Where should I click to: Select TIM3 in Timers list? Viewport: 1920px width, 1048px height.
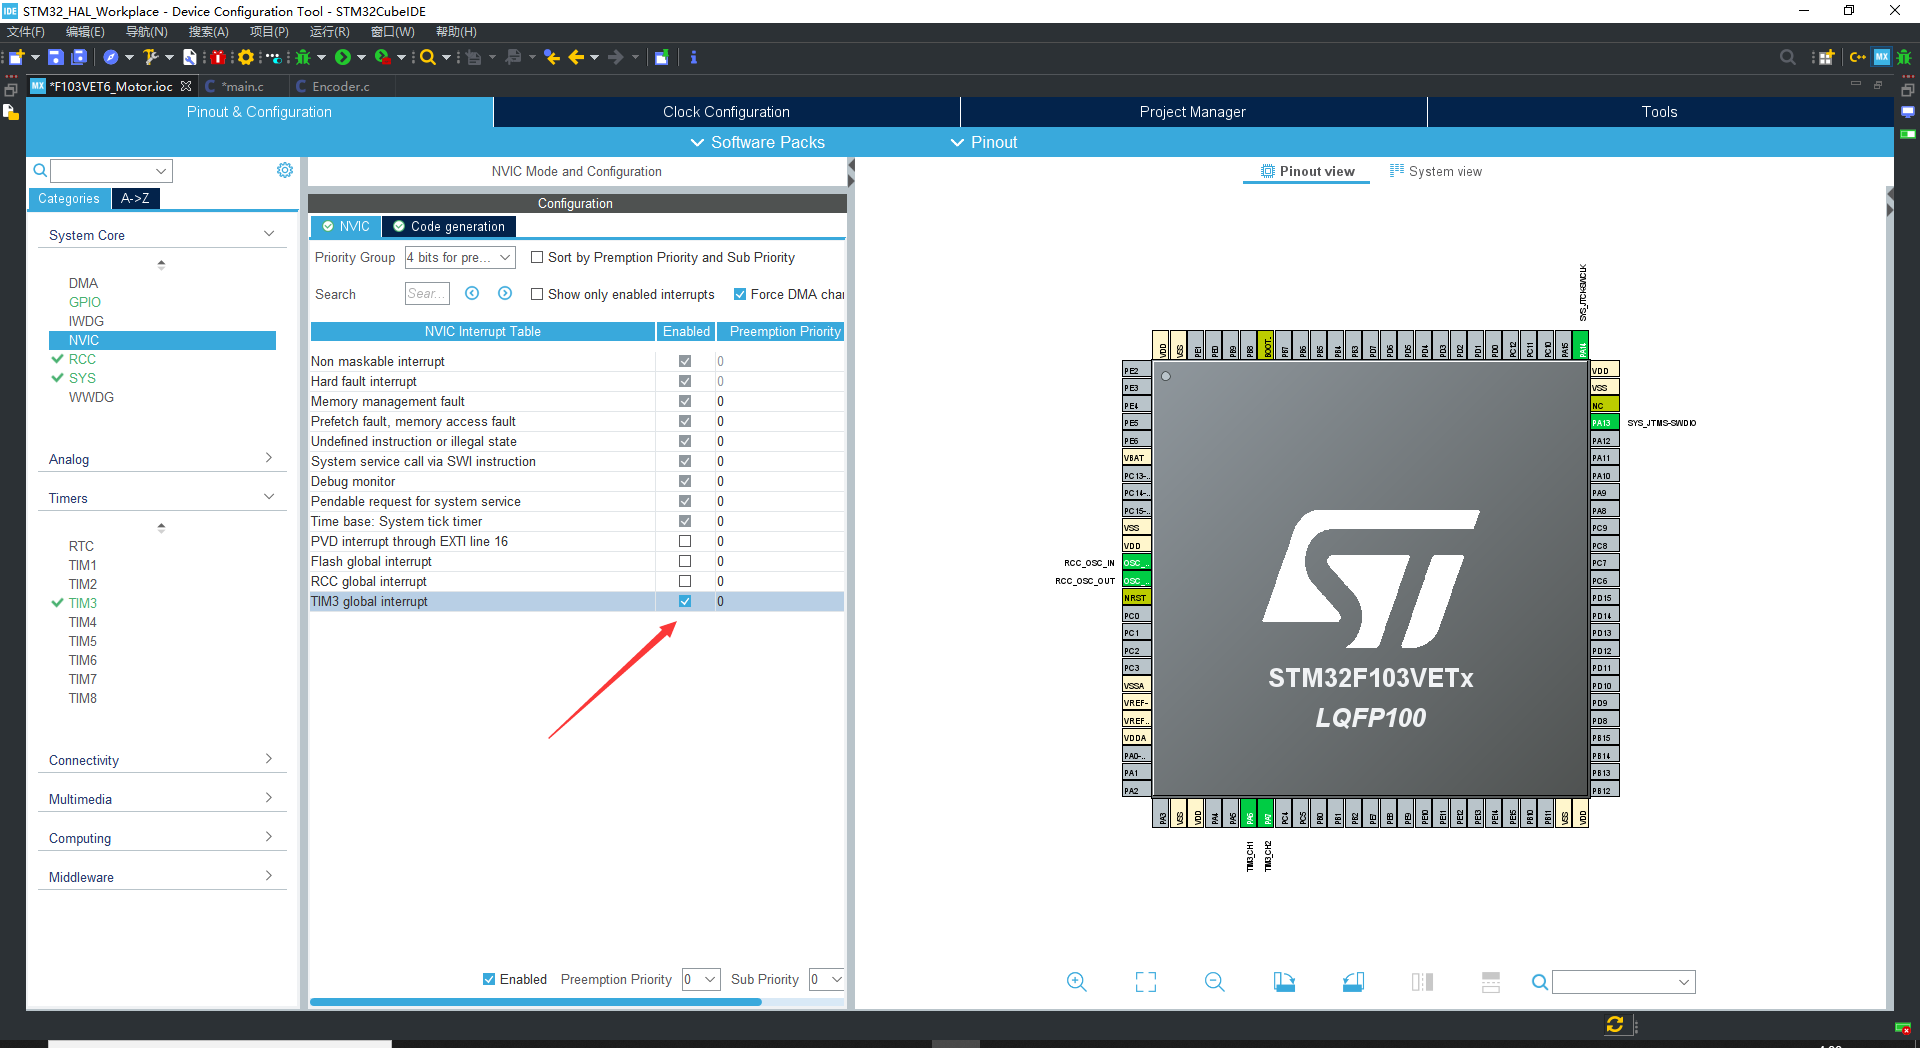click(83, 603)
